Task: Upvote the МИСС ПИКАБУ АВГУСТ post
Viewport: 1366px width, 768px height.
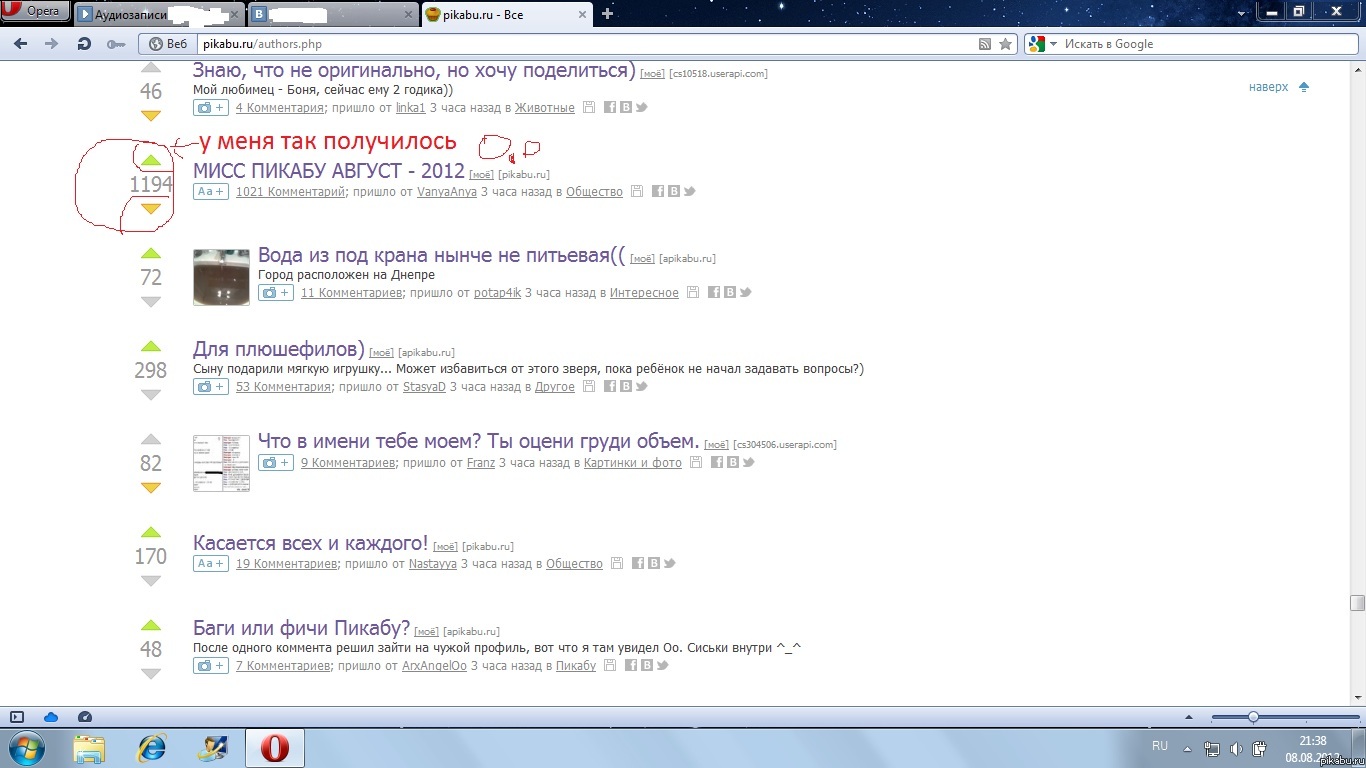Action: (x=151, y=160)
